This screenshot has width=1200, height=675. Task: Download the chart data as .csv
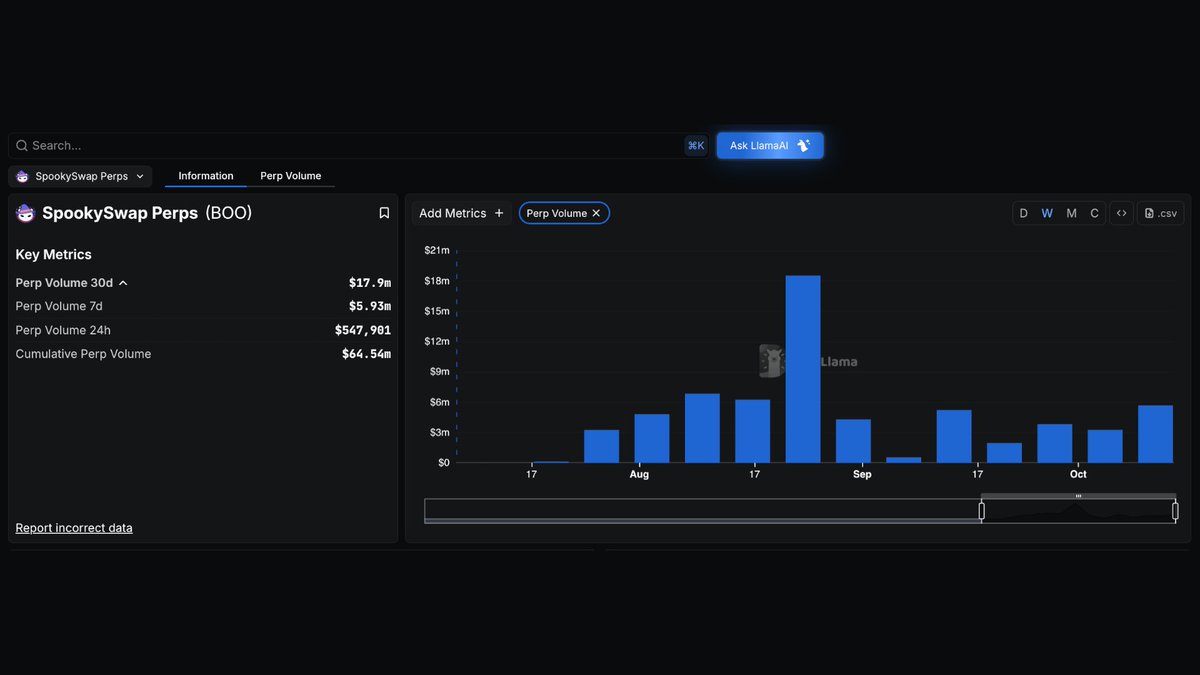pos(1161,213)
